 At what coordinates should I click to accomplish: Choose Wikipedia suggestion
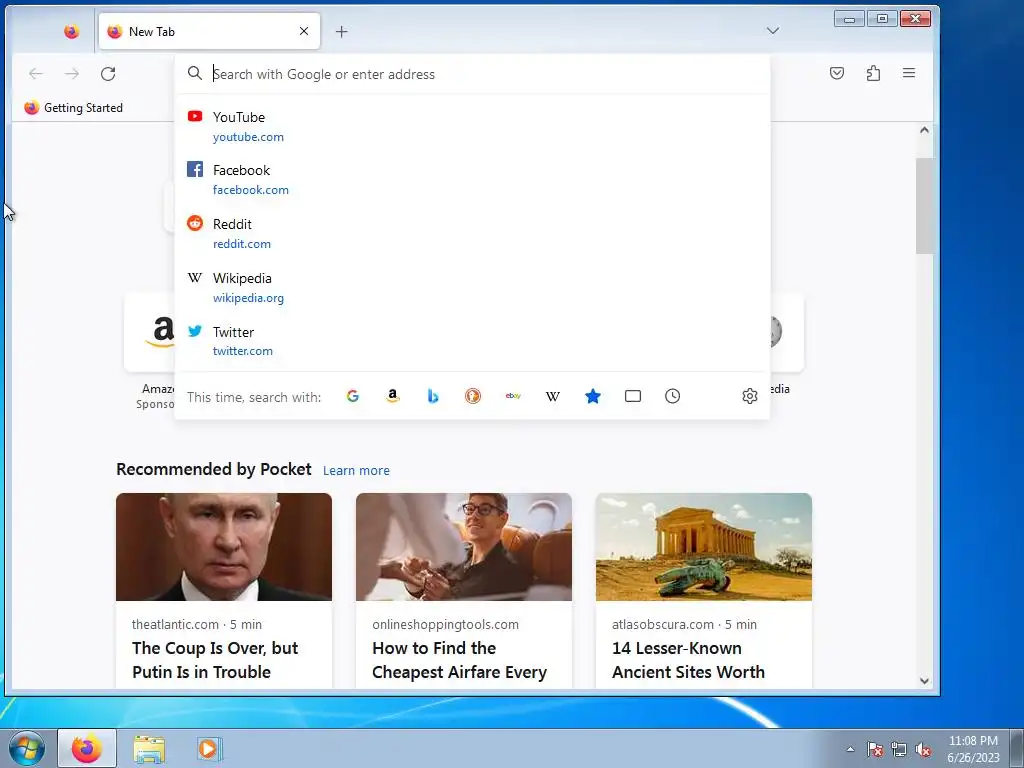472,287
